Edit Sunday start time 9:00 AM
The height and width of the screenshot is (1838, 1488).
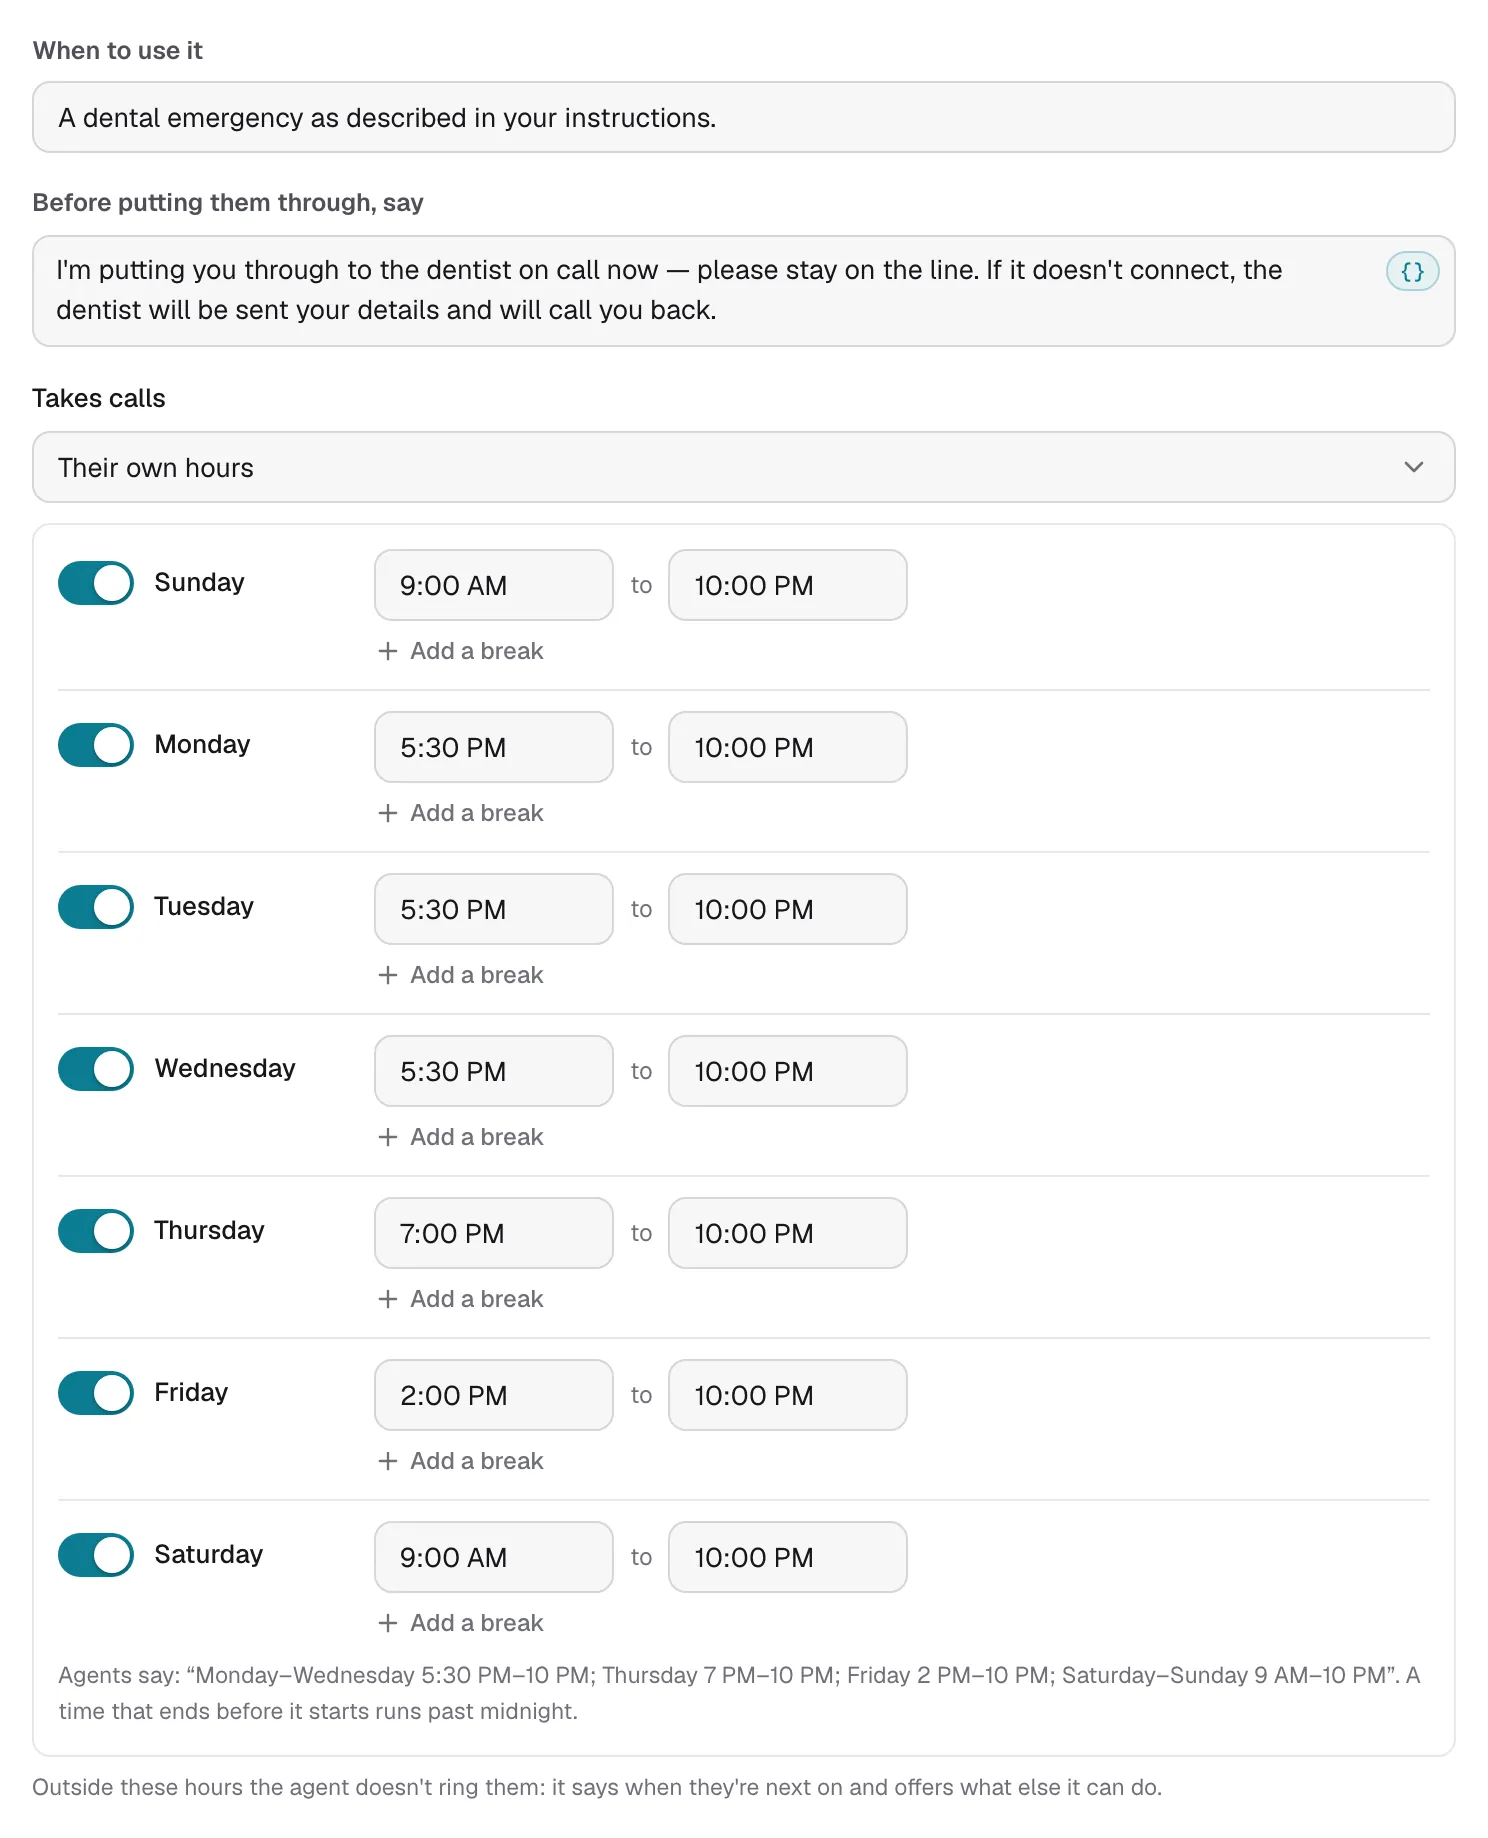pyautogui.click(x=494, y=585)
